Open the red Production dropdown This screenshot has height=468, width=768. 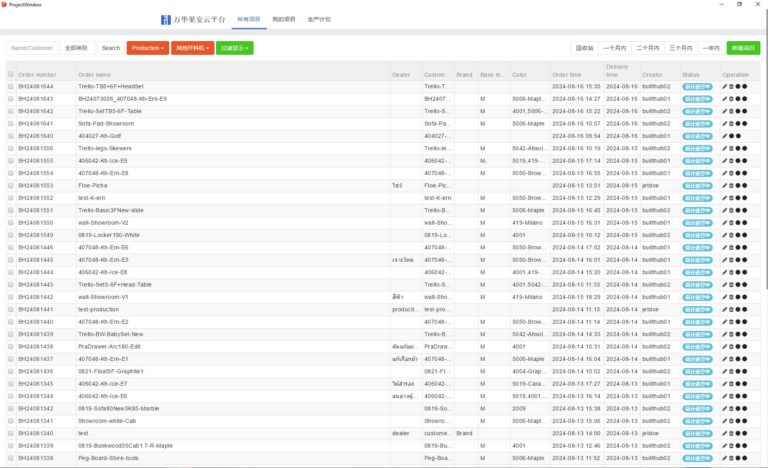tap(147, 48)
